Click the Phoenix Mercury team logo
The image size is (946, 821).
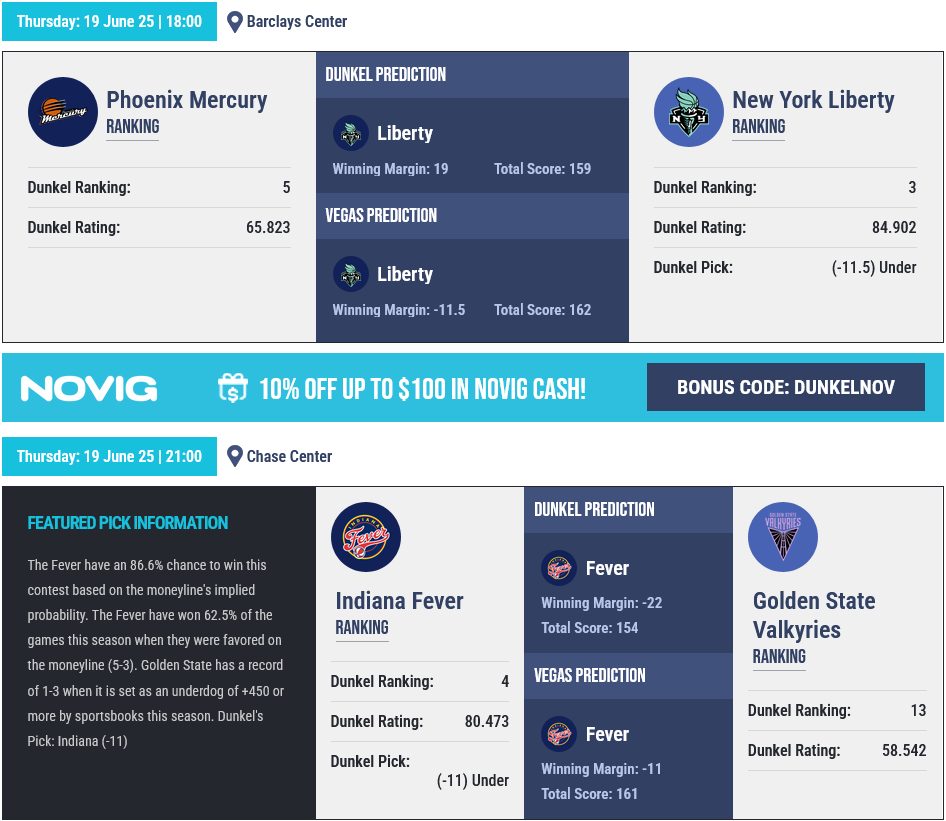[x=63, y=112]
